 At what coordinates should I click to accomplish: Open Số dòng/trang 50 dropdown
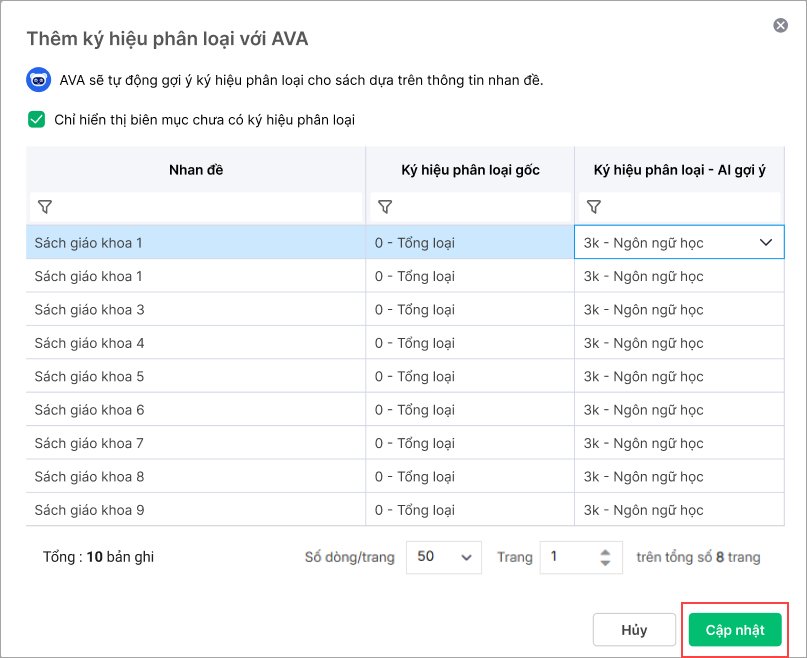(x=444, y=557)
